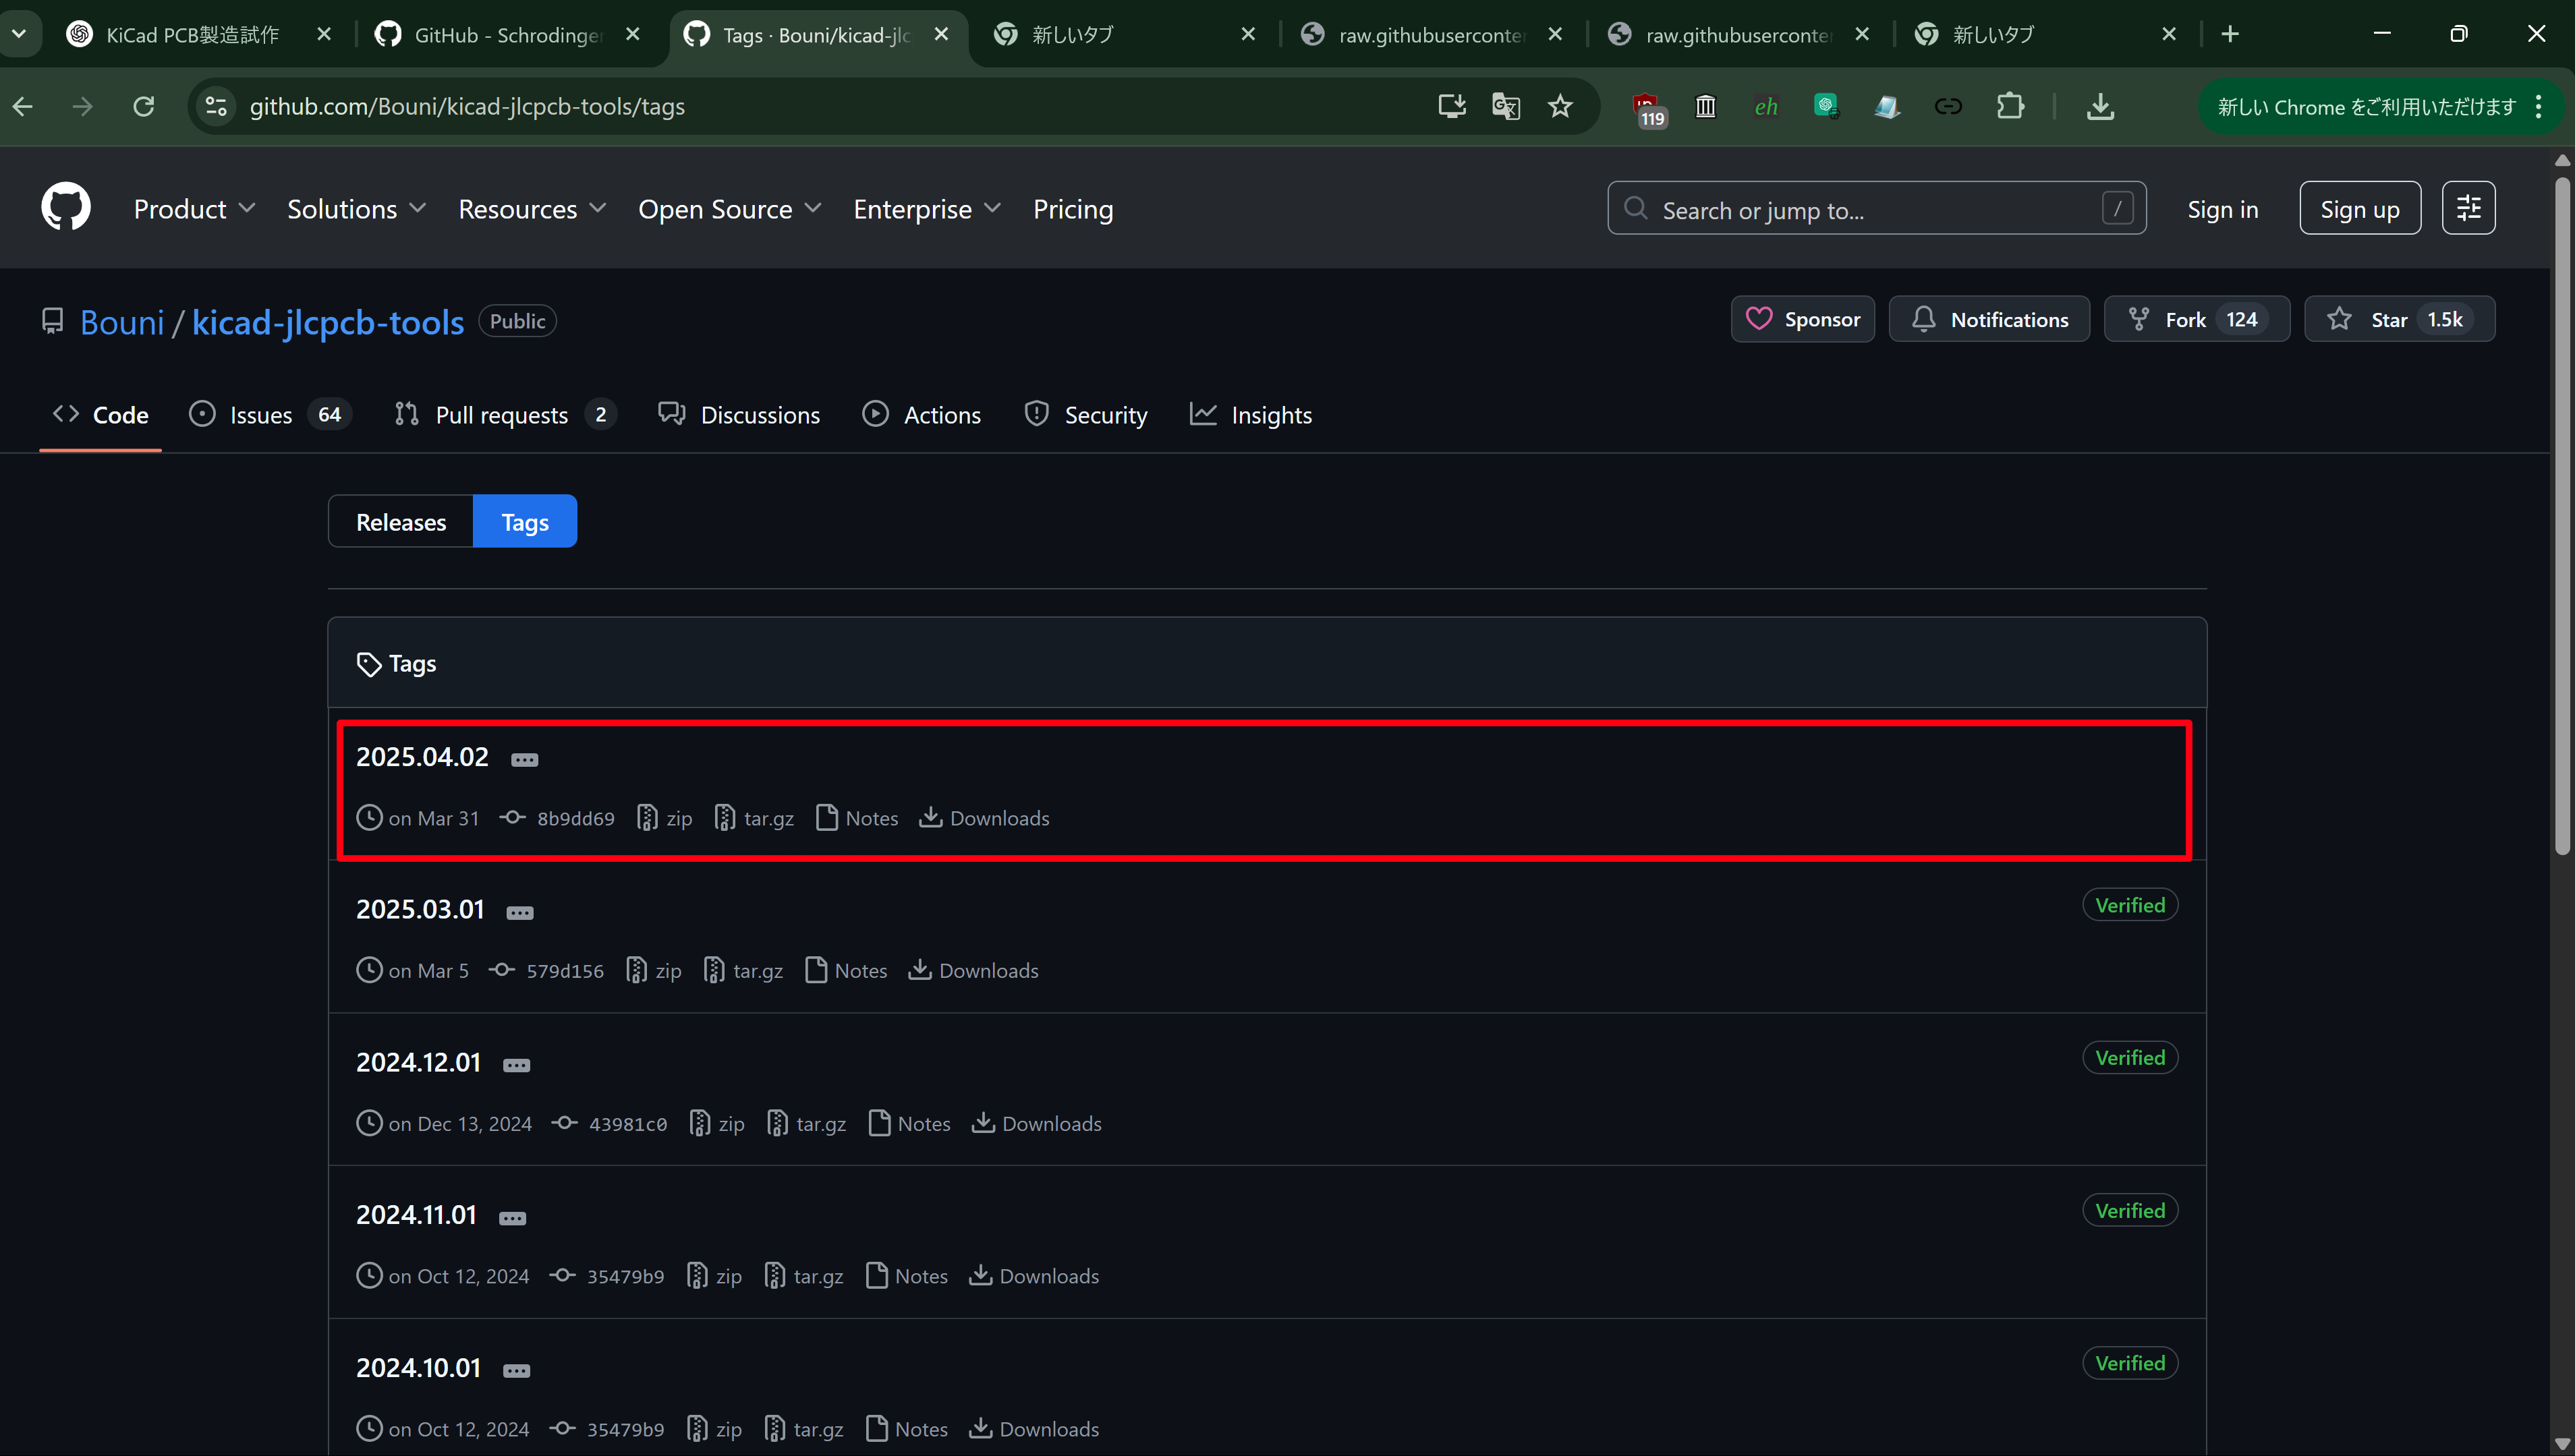Image resolution: width=2575 pixels, height=1456 pixels.
Task: Expand the ellipsis next to tag 2025.03.01
Action: (520, 913)
